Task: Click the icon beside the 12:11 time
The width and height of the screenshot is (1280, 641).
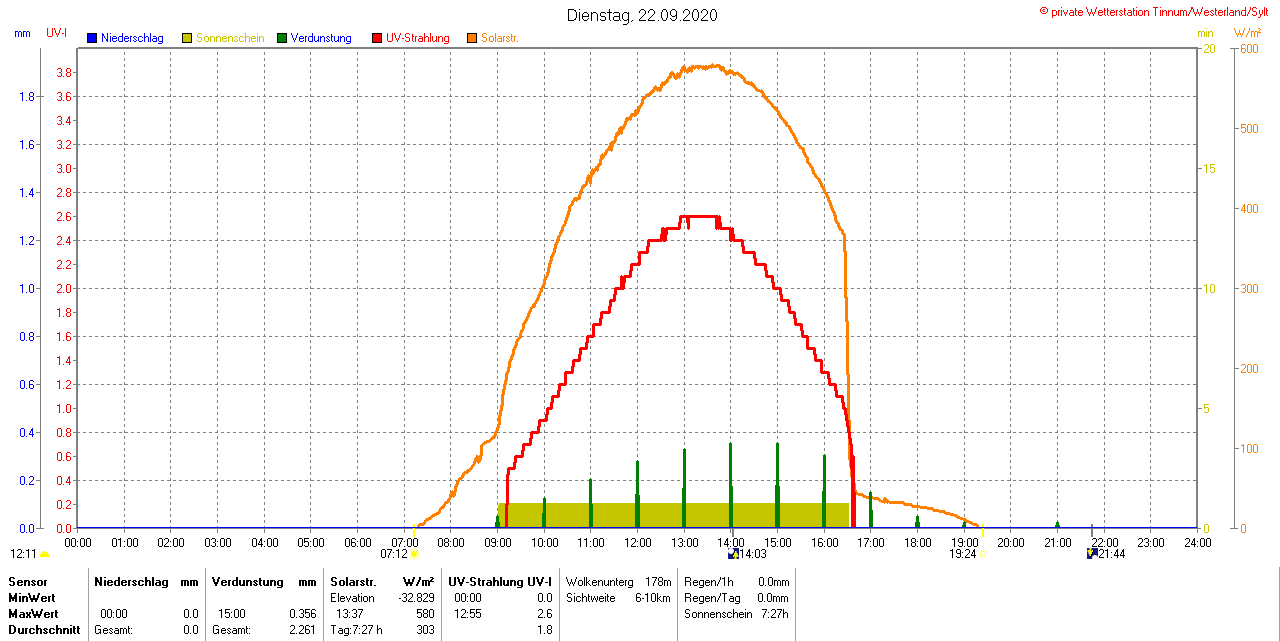Action: point(45,553)
